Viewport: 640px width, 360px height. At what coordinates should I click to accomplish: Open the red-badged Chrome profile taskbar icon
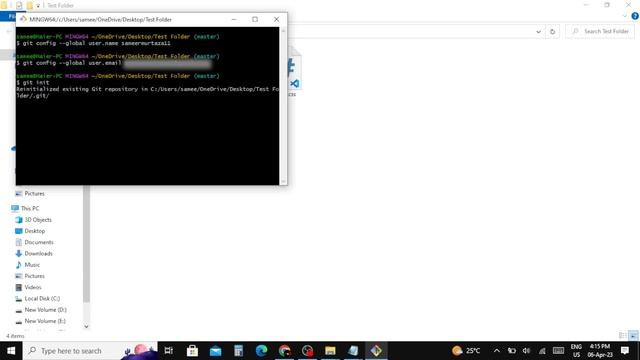(x=307, y=351)
